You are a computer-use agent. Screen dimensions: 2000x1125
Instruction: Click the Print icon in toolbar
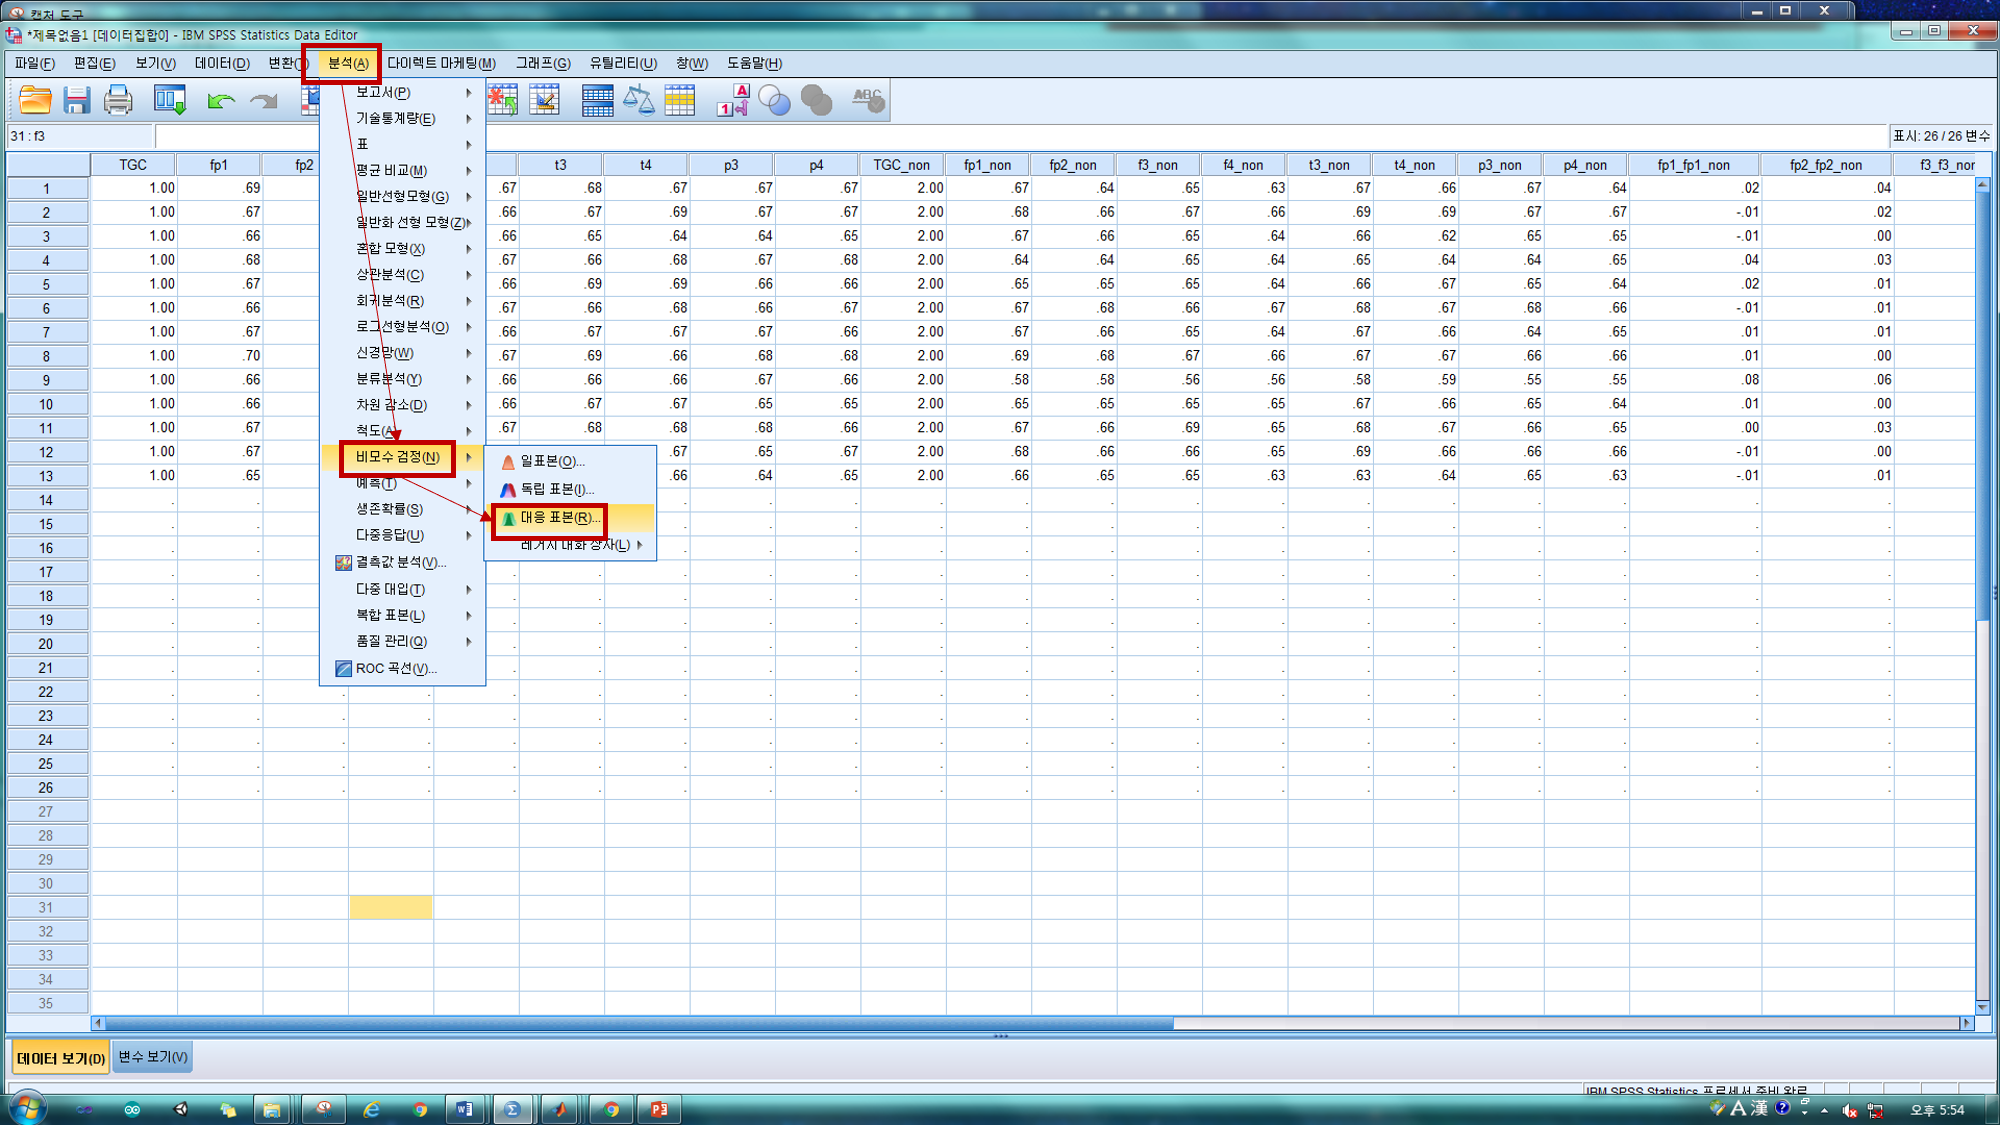[118, 100]
